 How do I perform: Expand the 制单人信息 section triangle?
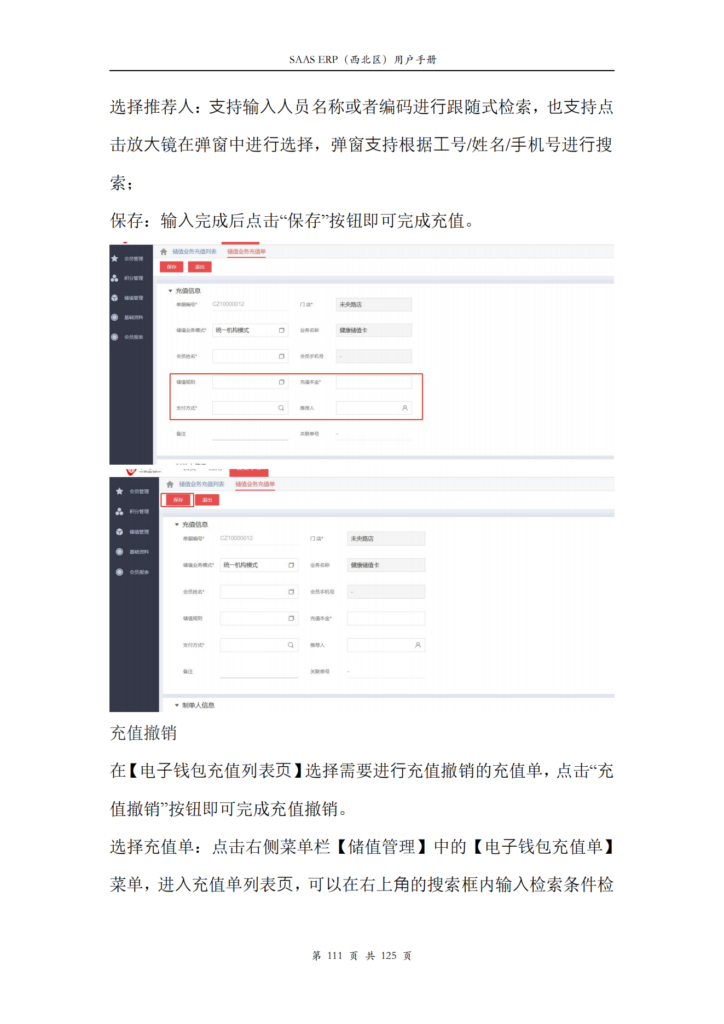[x=176, y=705]
